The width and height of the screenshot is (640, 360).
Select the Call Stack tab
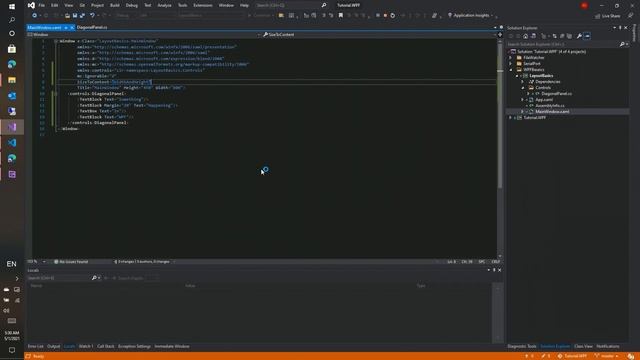[x=106, y=346]
